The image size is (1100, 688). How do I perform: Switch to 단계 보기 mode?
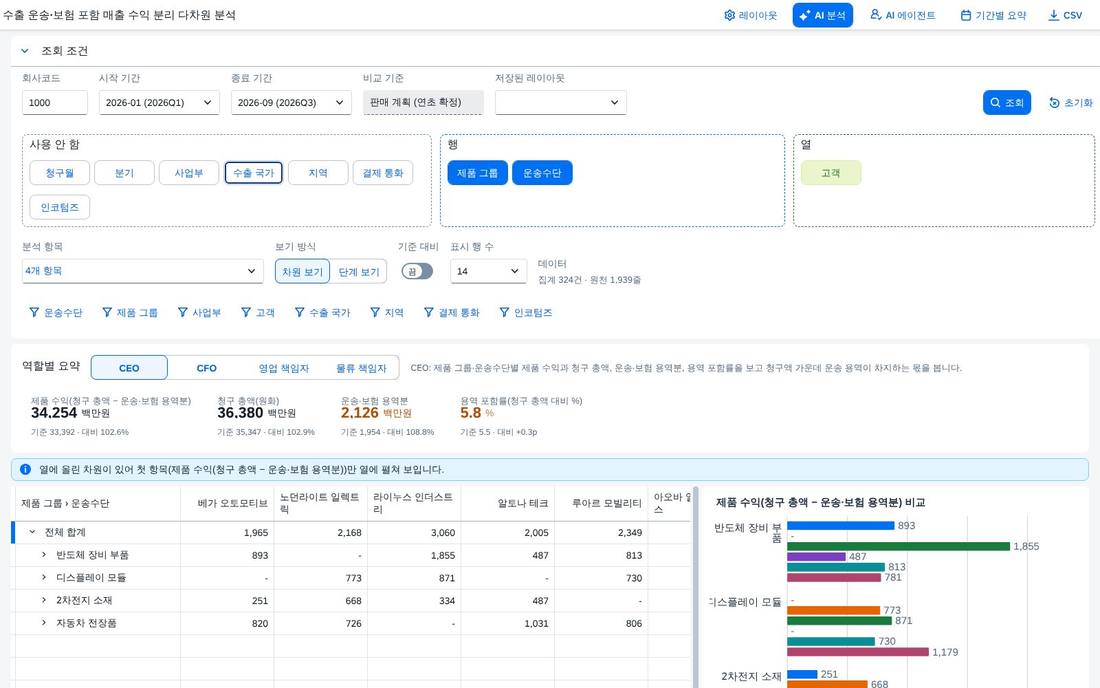[358, 271]
